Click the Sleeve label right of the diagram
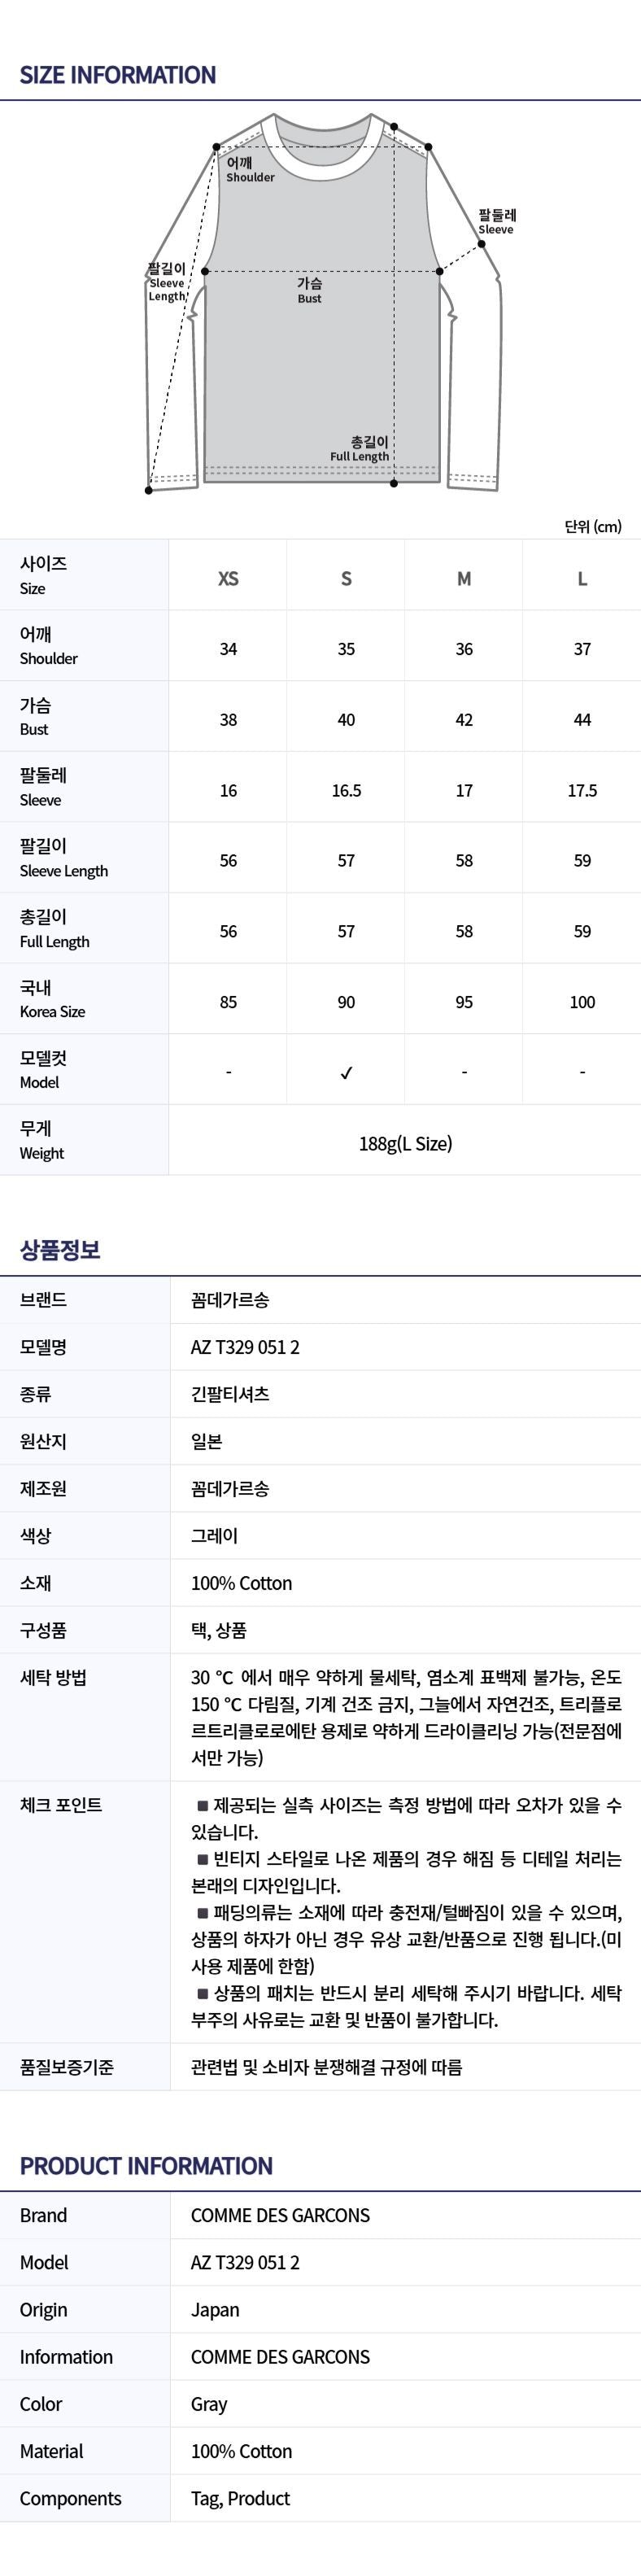This screenshot has height=2576, width=641. [x=496, y=222]
